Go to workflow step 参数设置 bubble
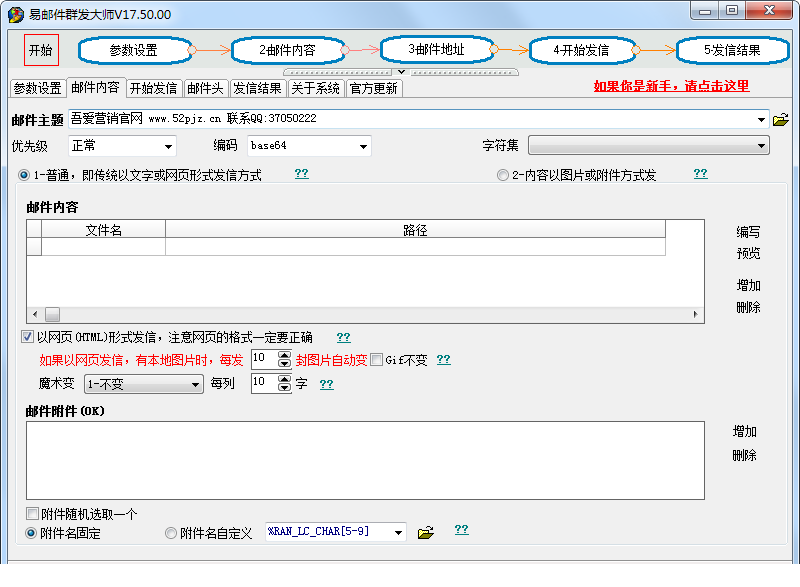The height and width of the screenshot is (587, 800). tap(134, 50)
